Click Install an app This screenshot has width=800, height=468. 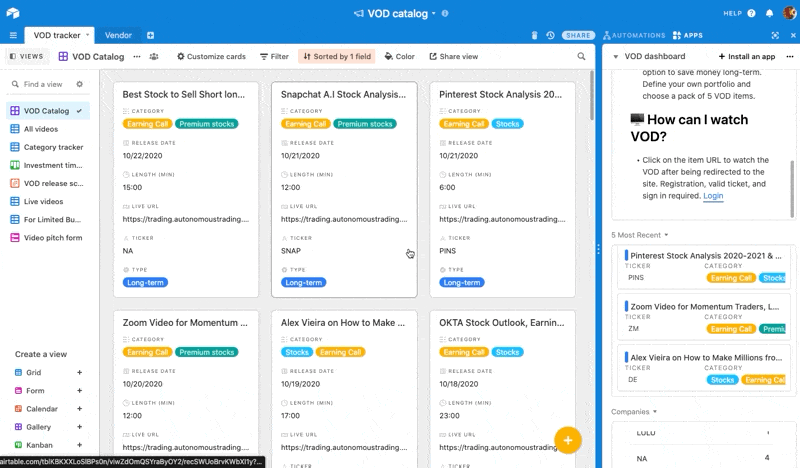tap(747, 57)
